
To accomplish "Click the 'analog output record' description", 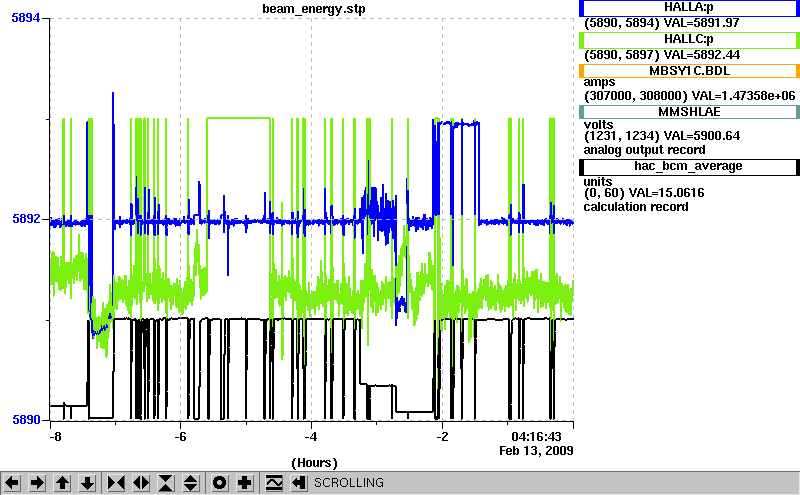I will 644,150.
